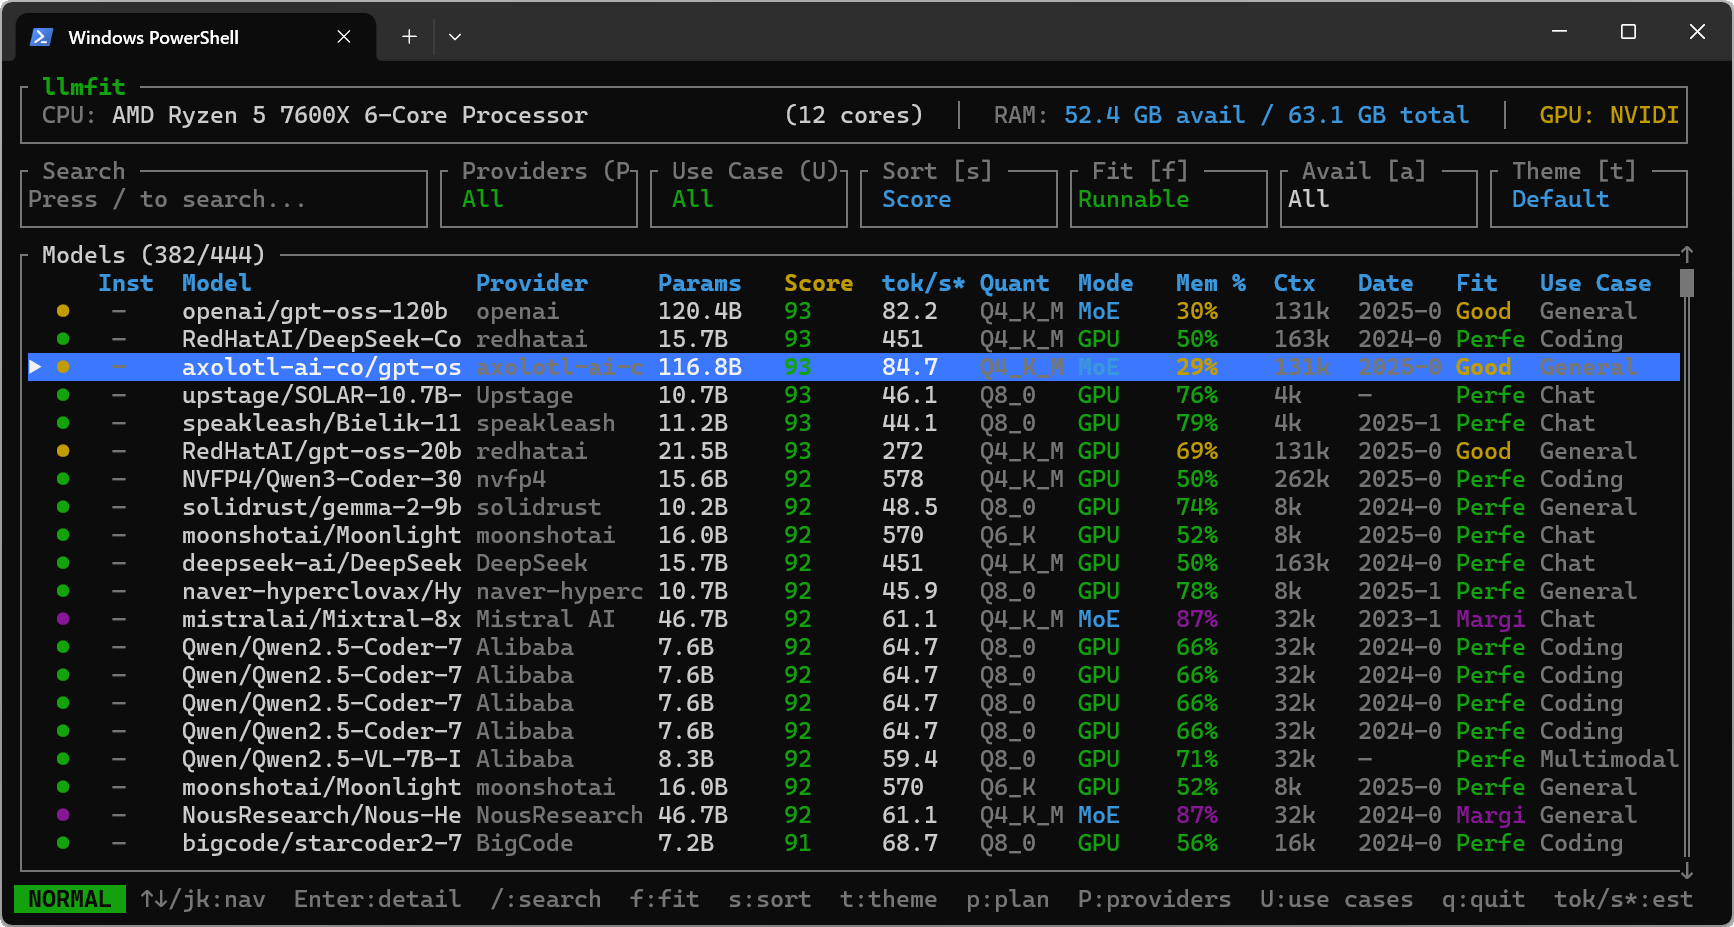
Task: Click the Params column header
Action: tap(699, 283)
